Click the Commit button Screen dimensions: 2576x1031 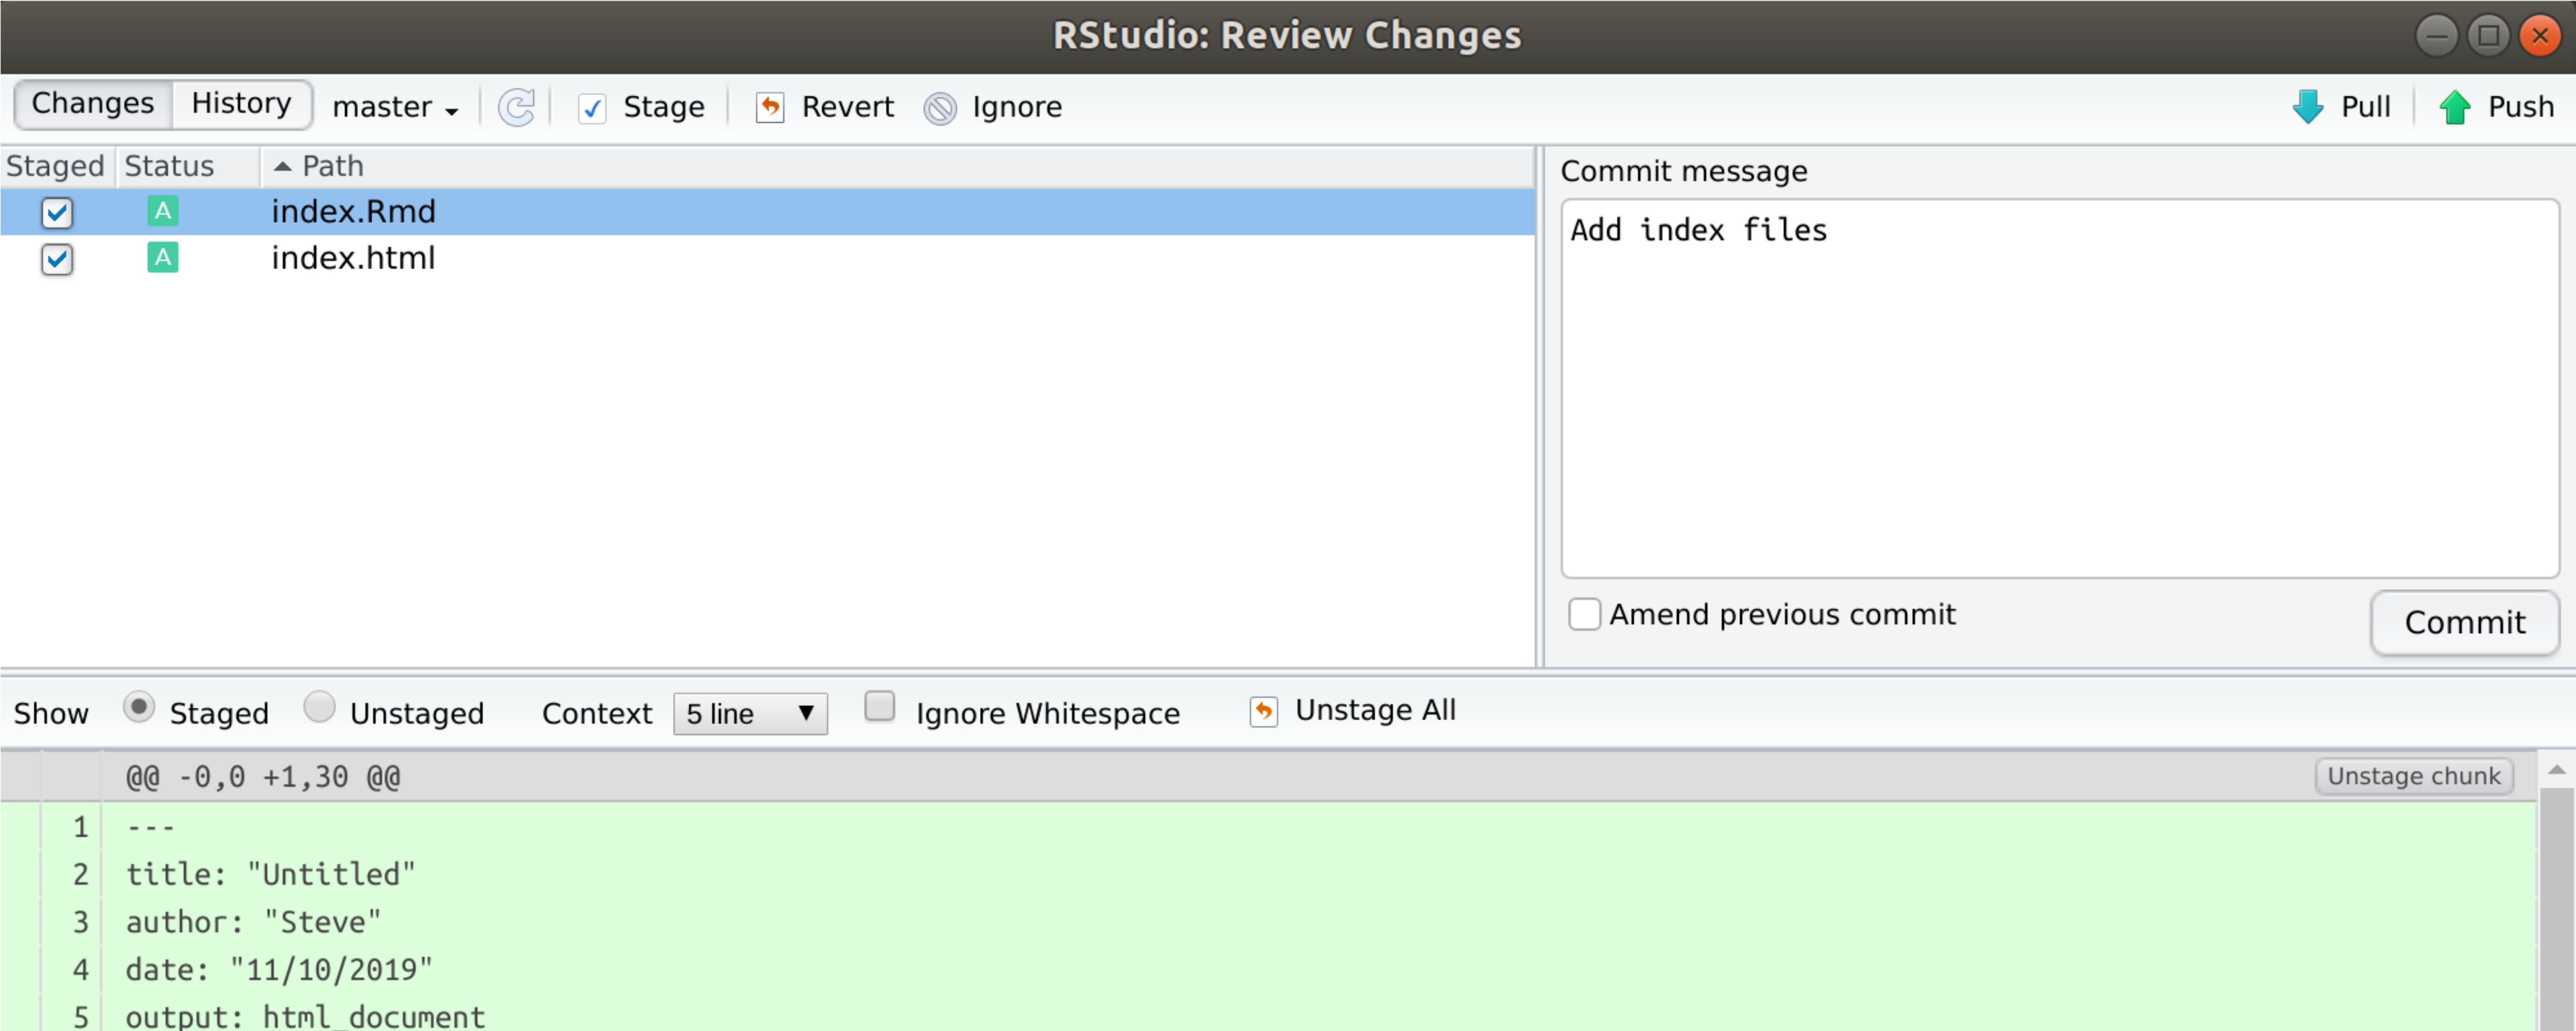pyautogui.click(x=2465, y=623)
